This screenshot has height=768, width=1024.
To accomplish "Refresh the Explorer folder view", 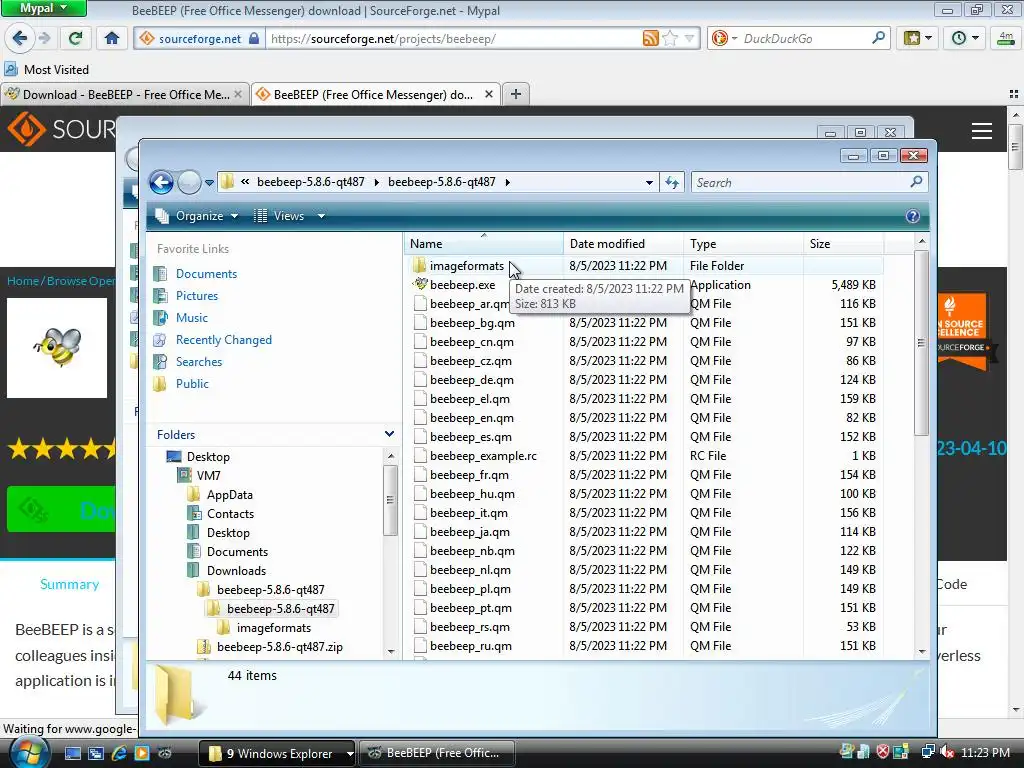I will (672, 183).
